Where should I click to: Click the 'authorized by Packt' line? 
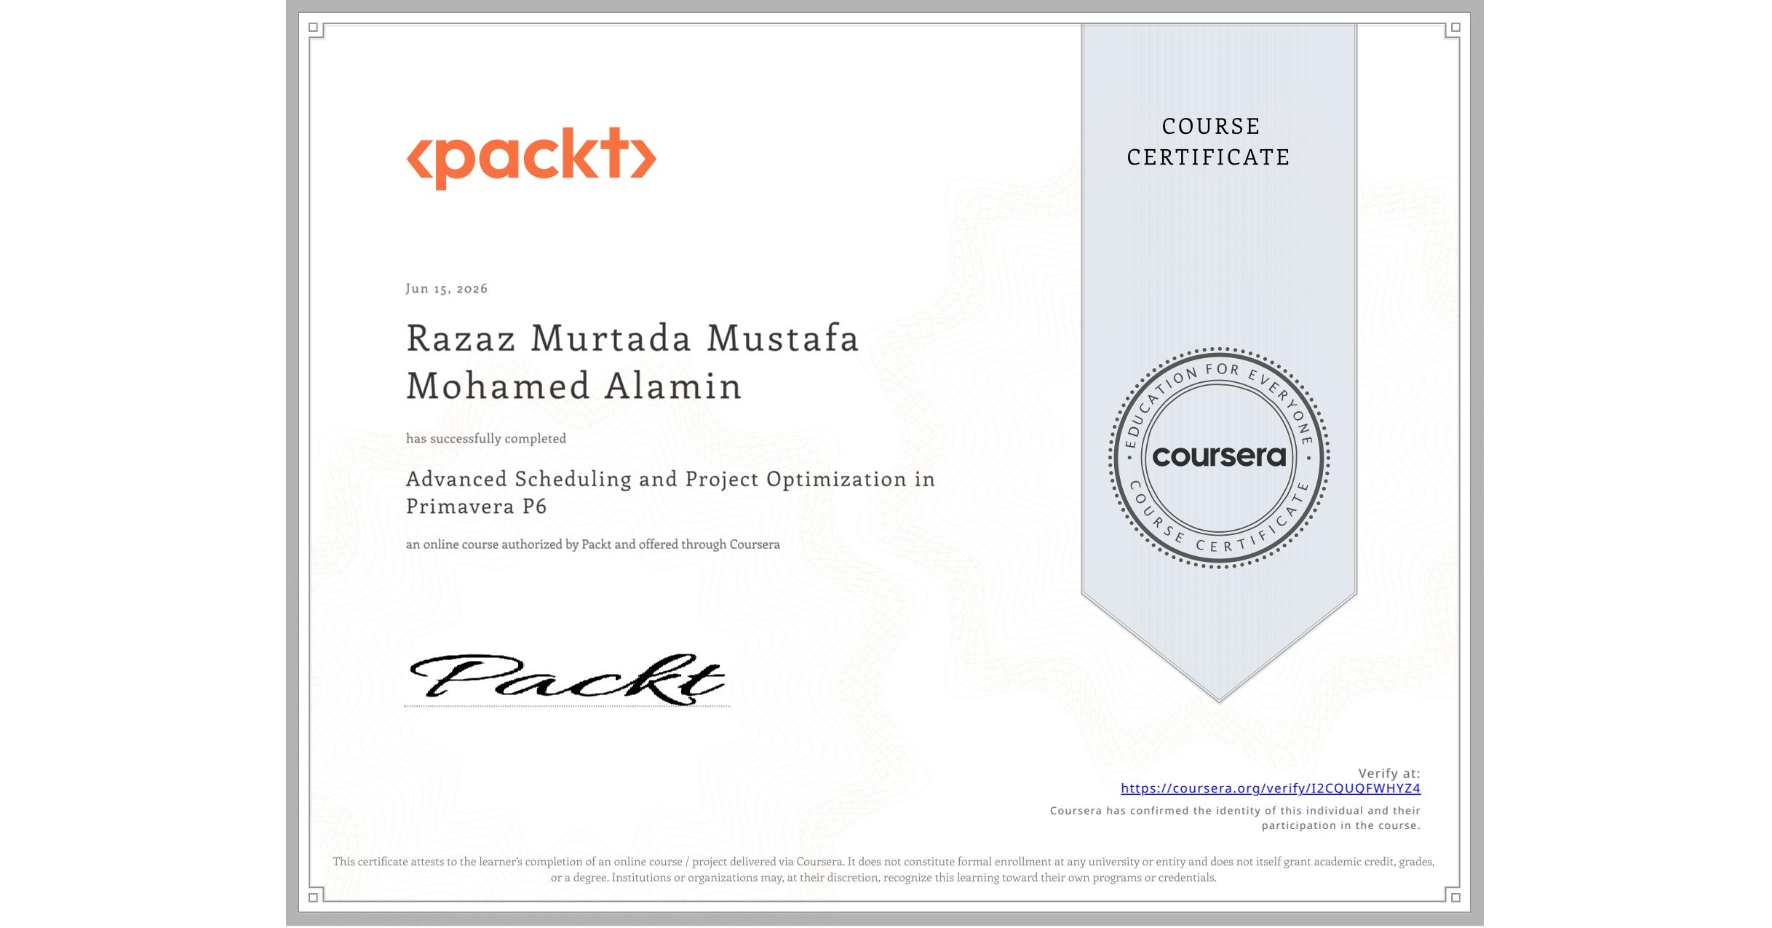[593, 544]
